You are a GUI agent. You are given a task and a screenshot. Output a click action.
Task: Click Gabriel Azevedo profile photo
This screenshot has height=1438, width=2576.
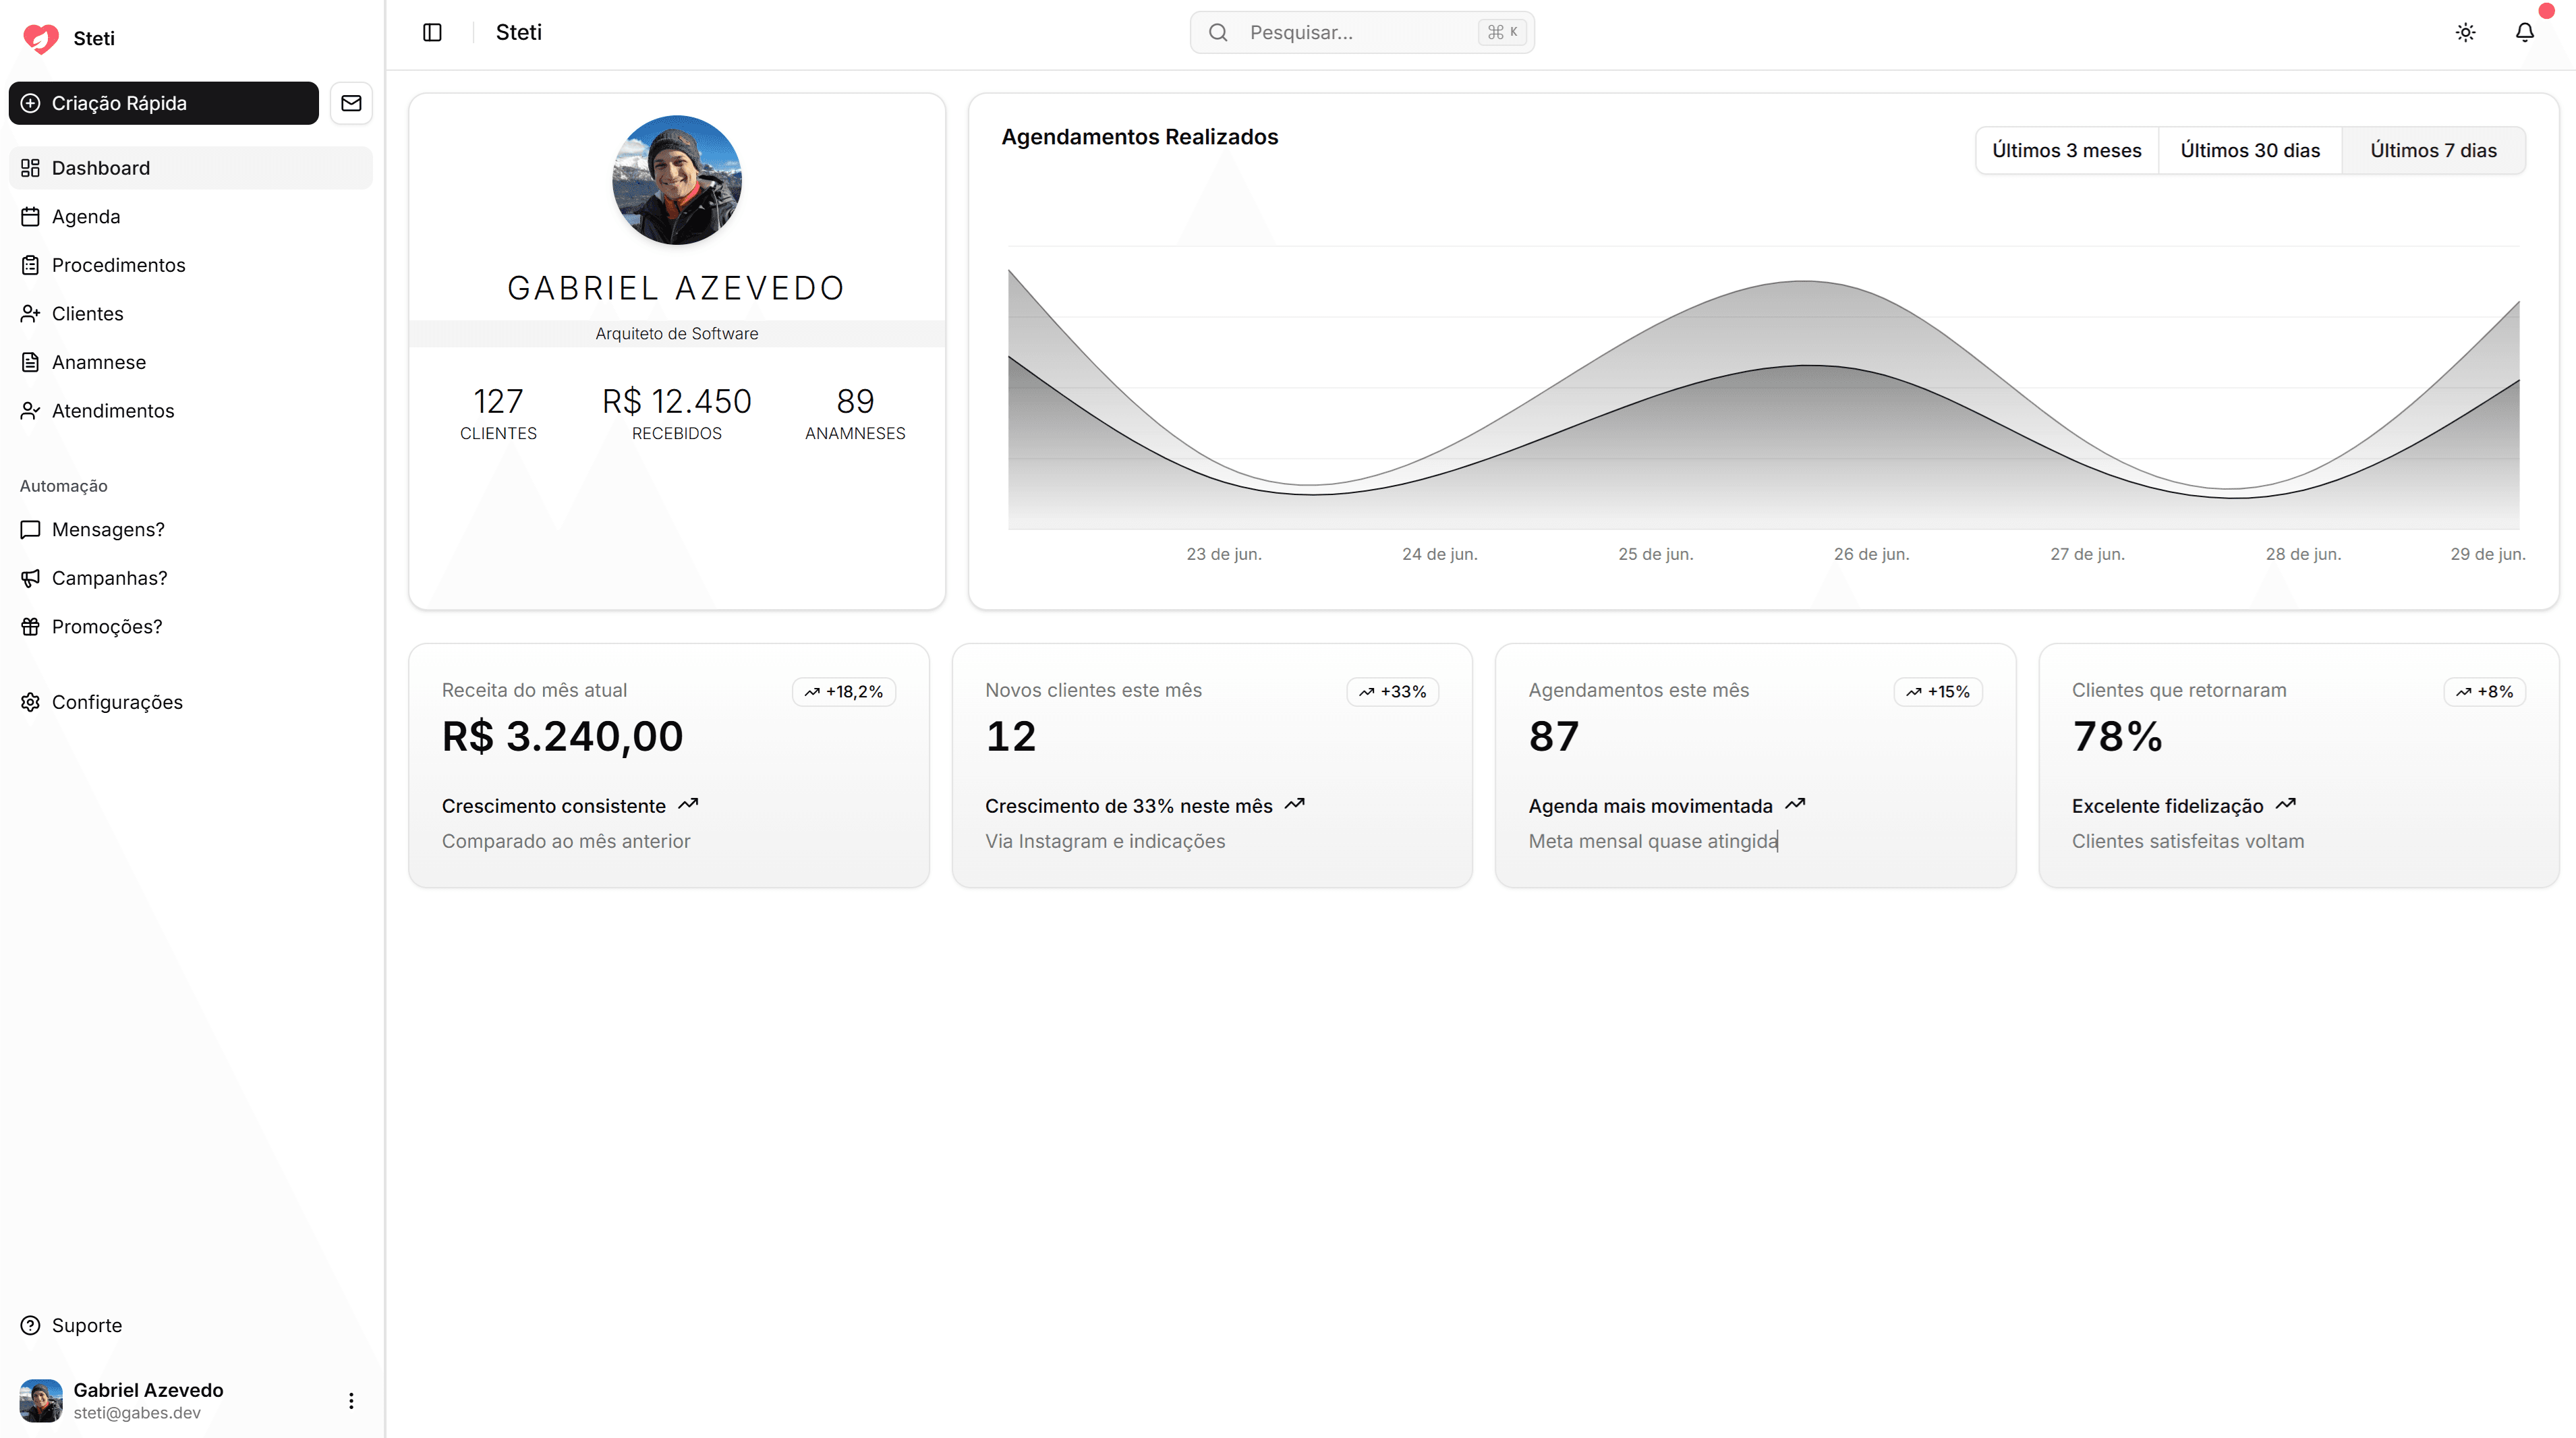677,180
